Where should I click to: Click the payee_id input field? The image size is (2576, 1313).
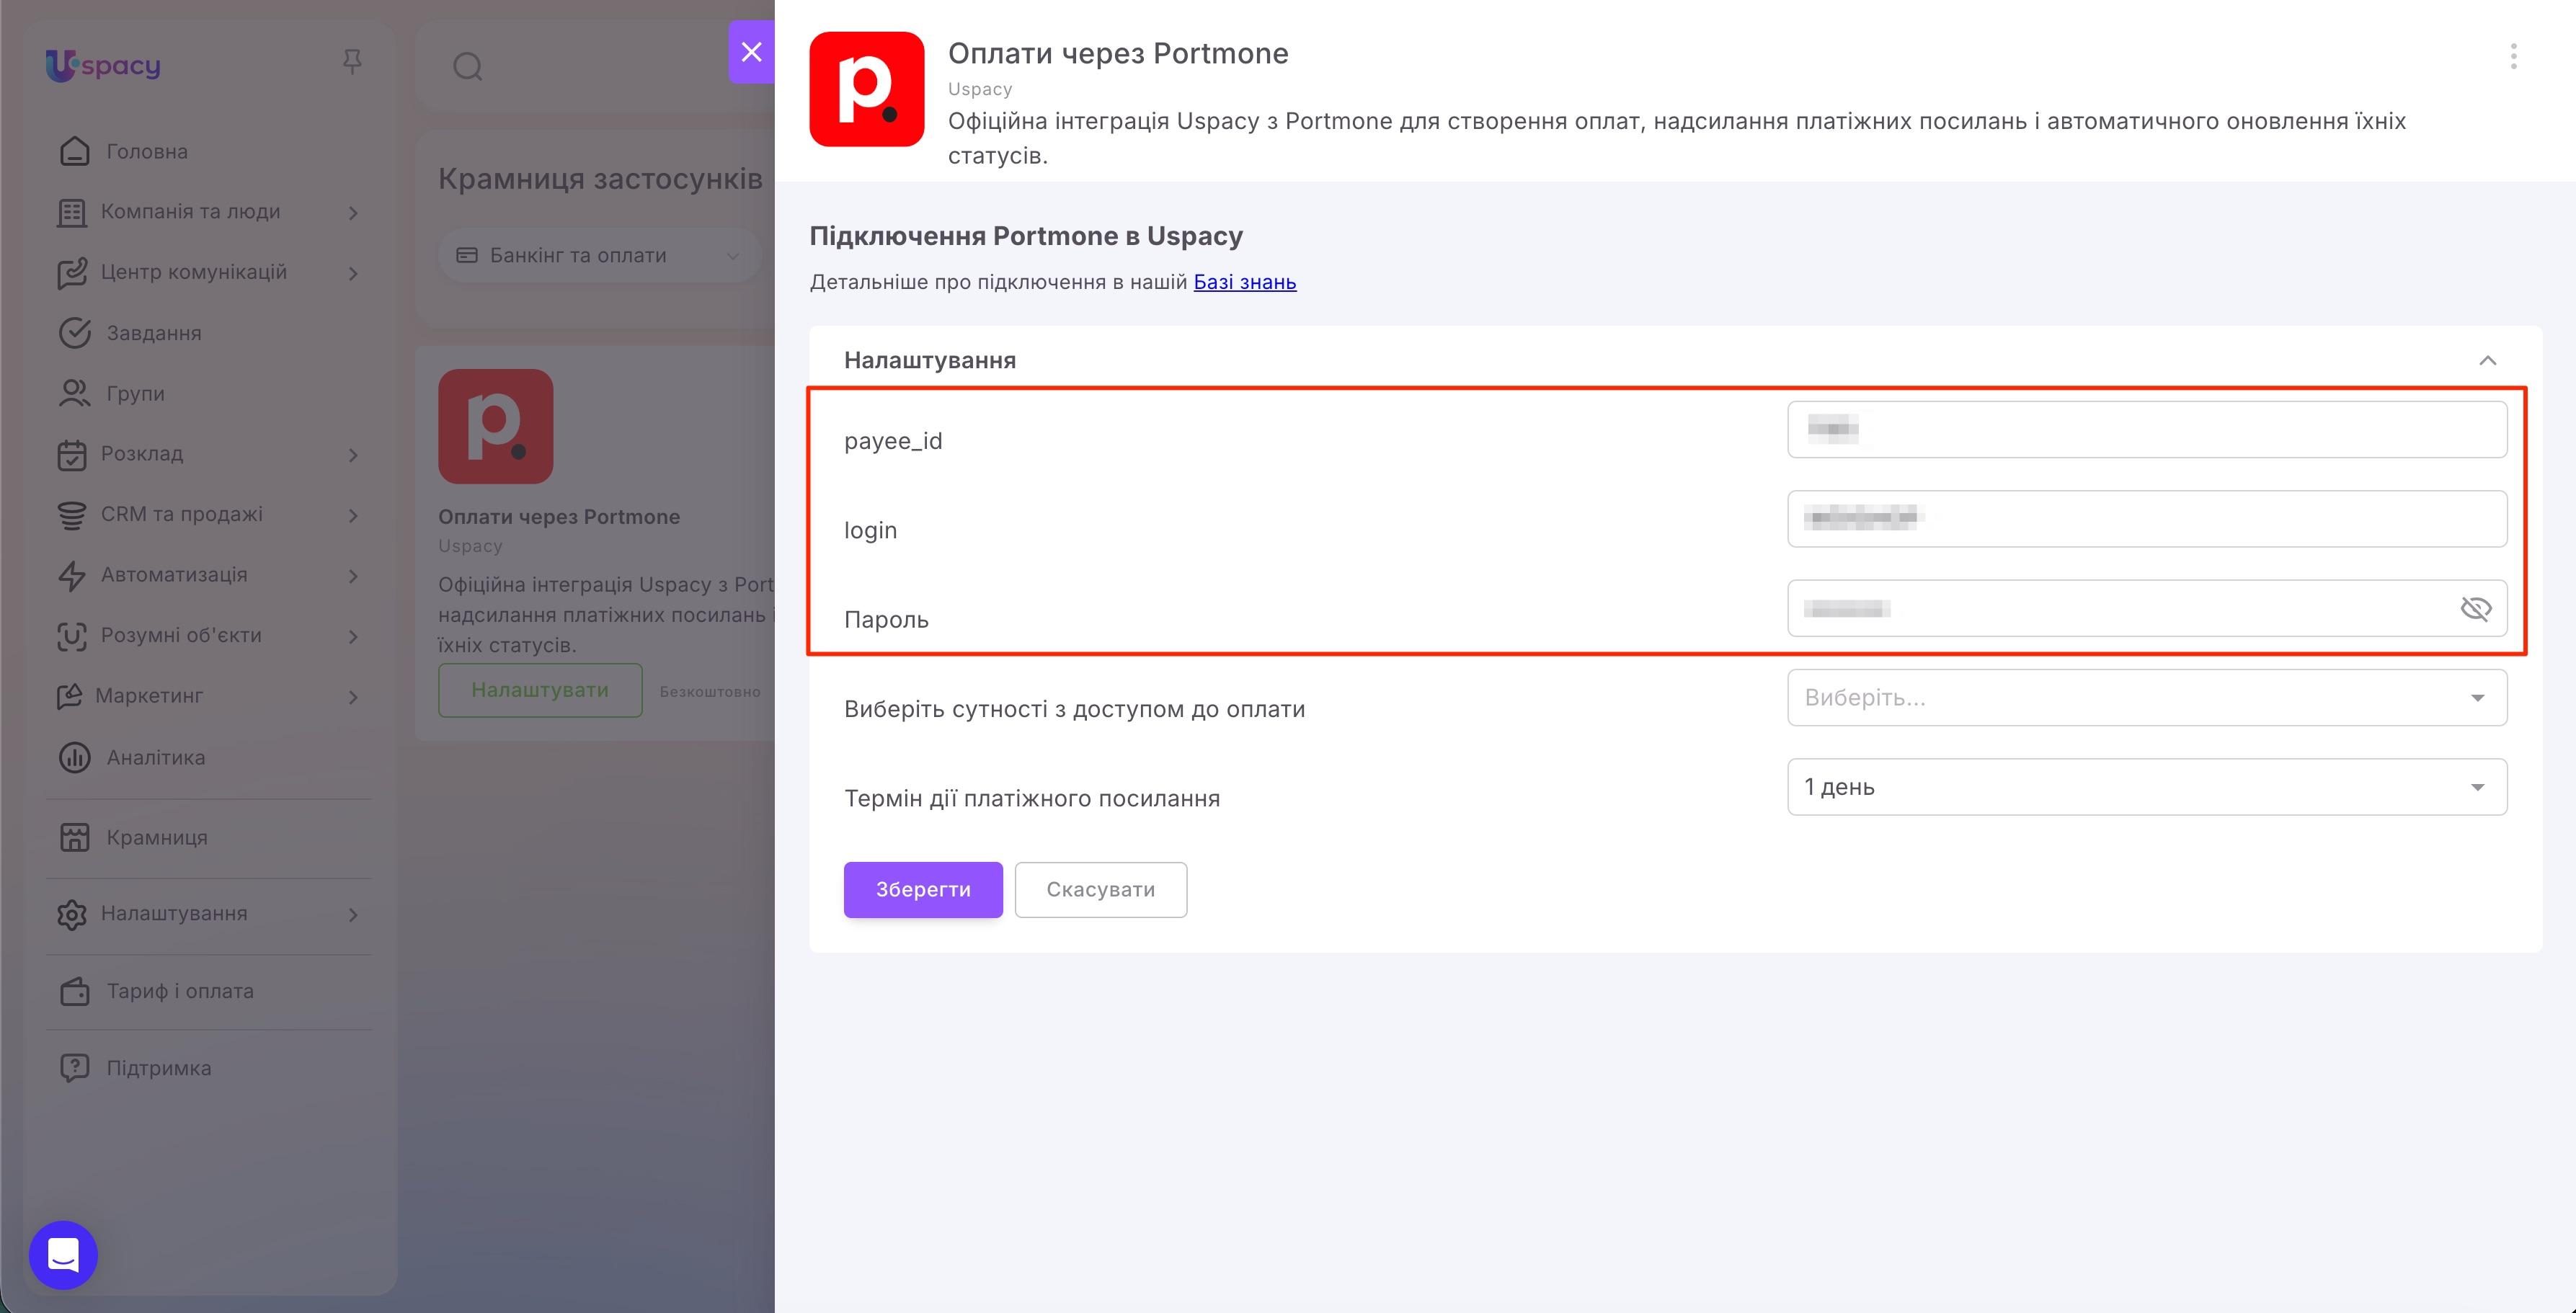2147,429
